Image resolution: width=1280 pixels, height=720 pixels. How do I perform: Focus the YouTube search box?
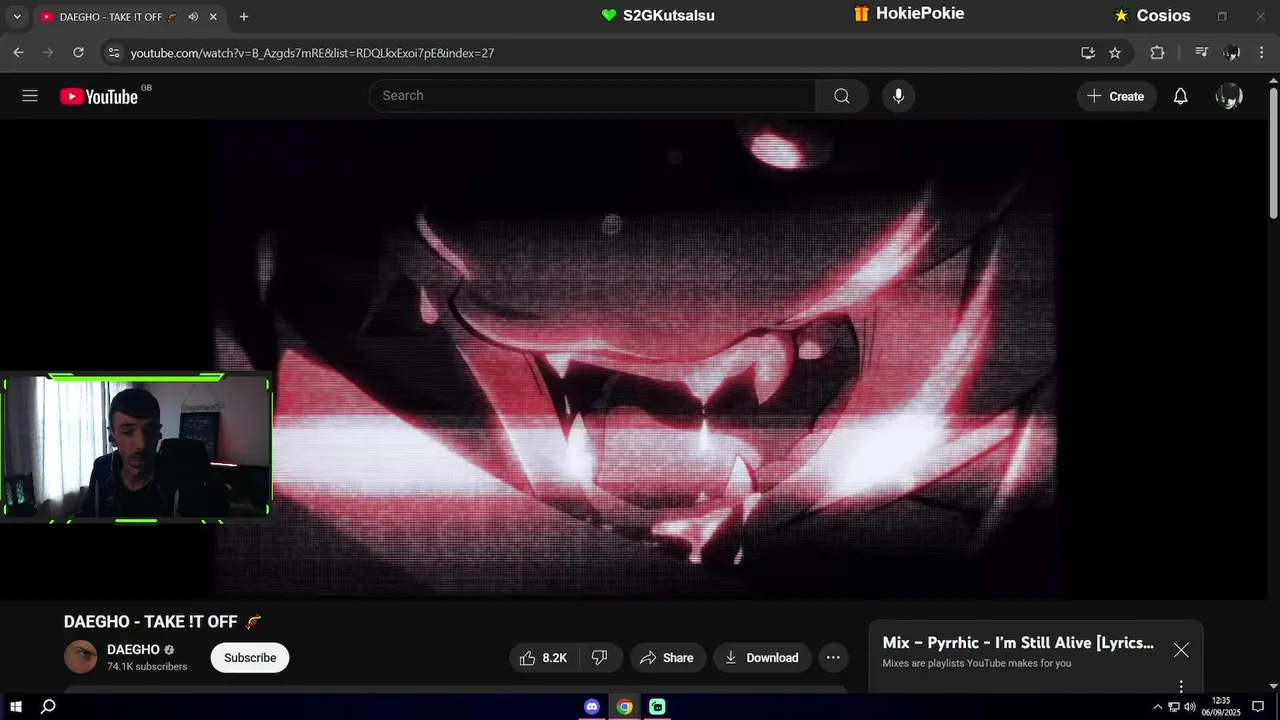coord(592,96)
